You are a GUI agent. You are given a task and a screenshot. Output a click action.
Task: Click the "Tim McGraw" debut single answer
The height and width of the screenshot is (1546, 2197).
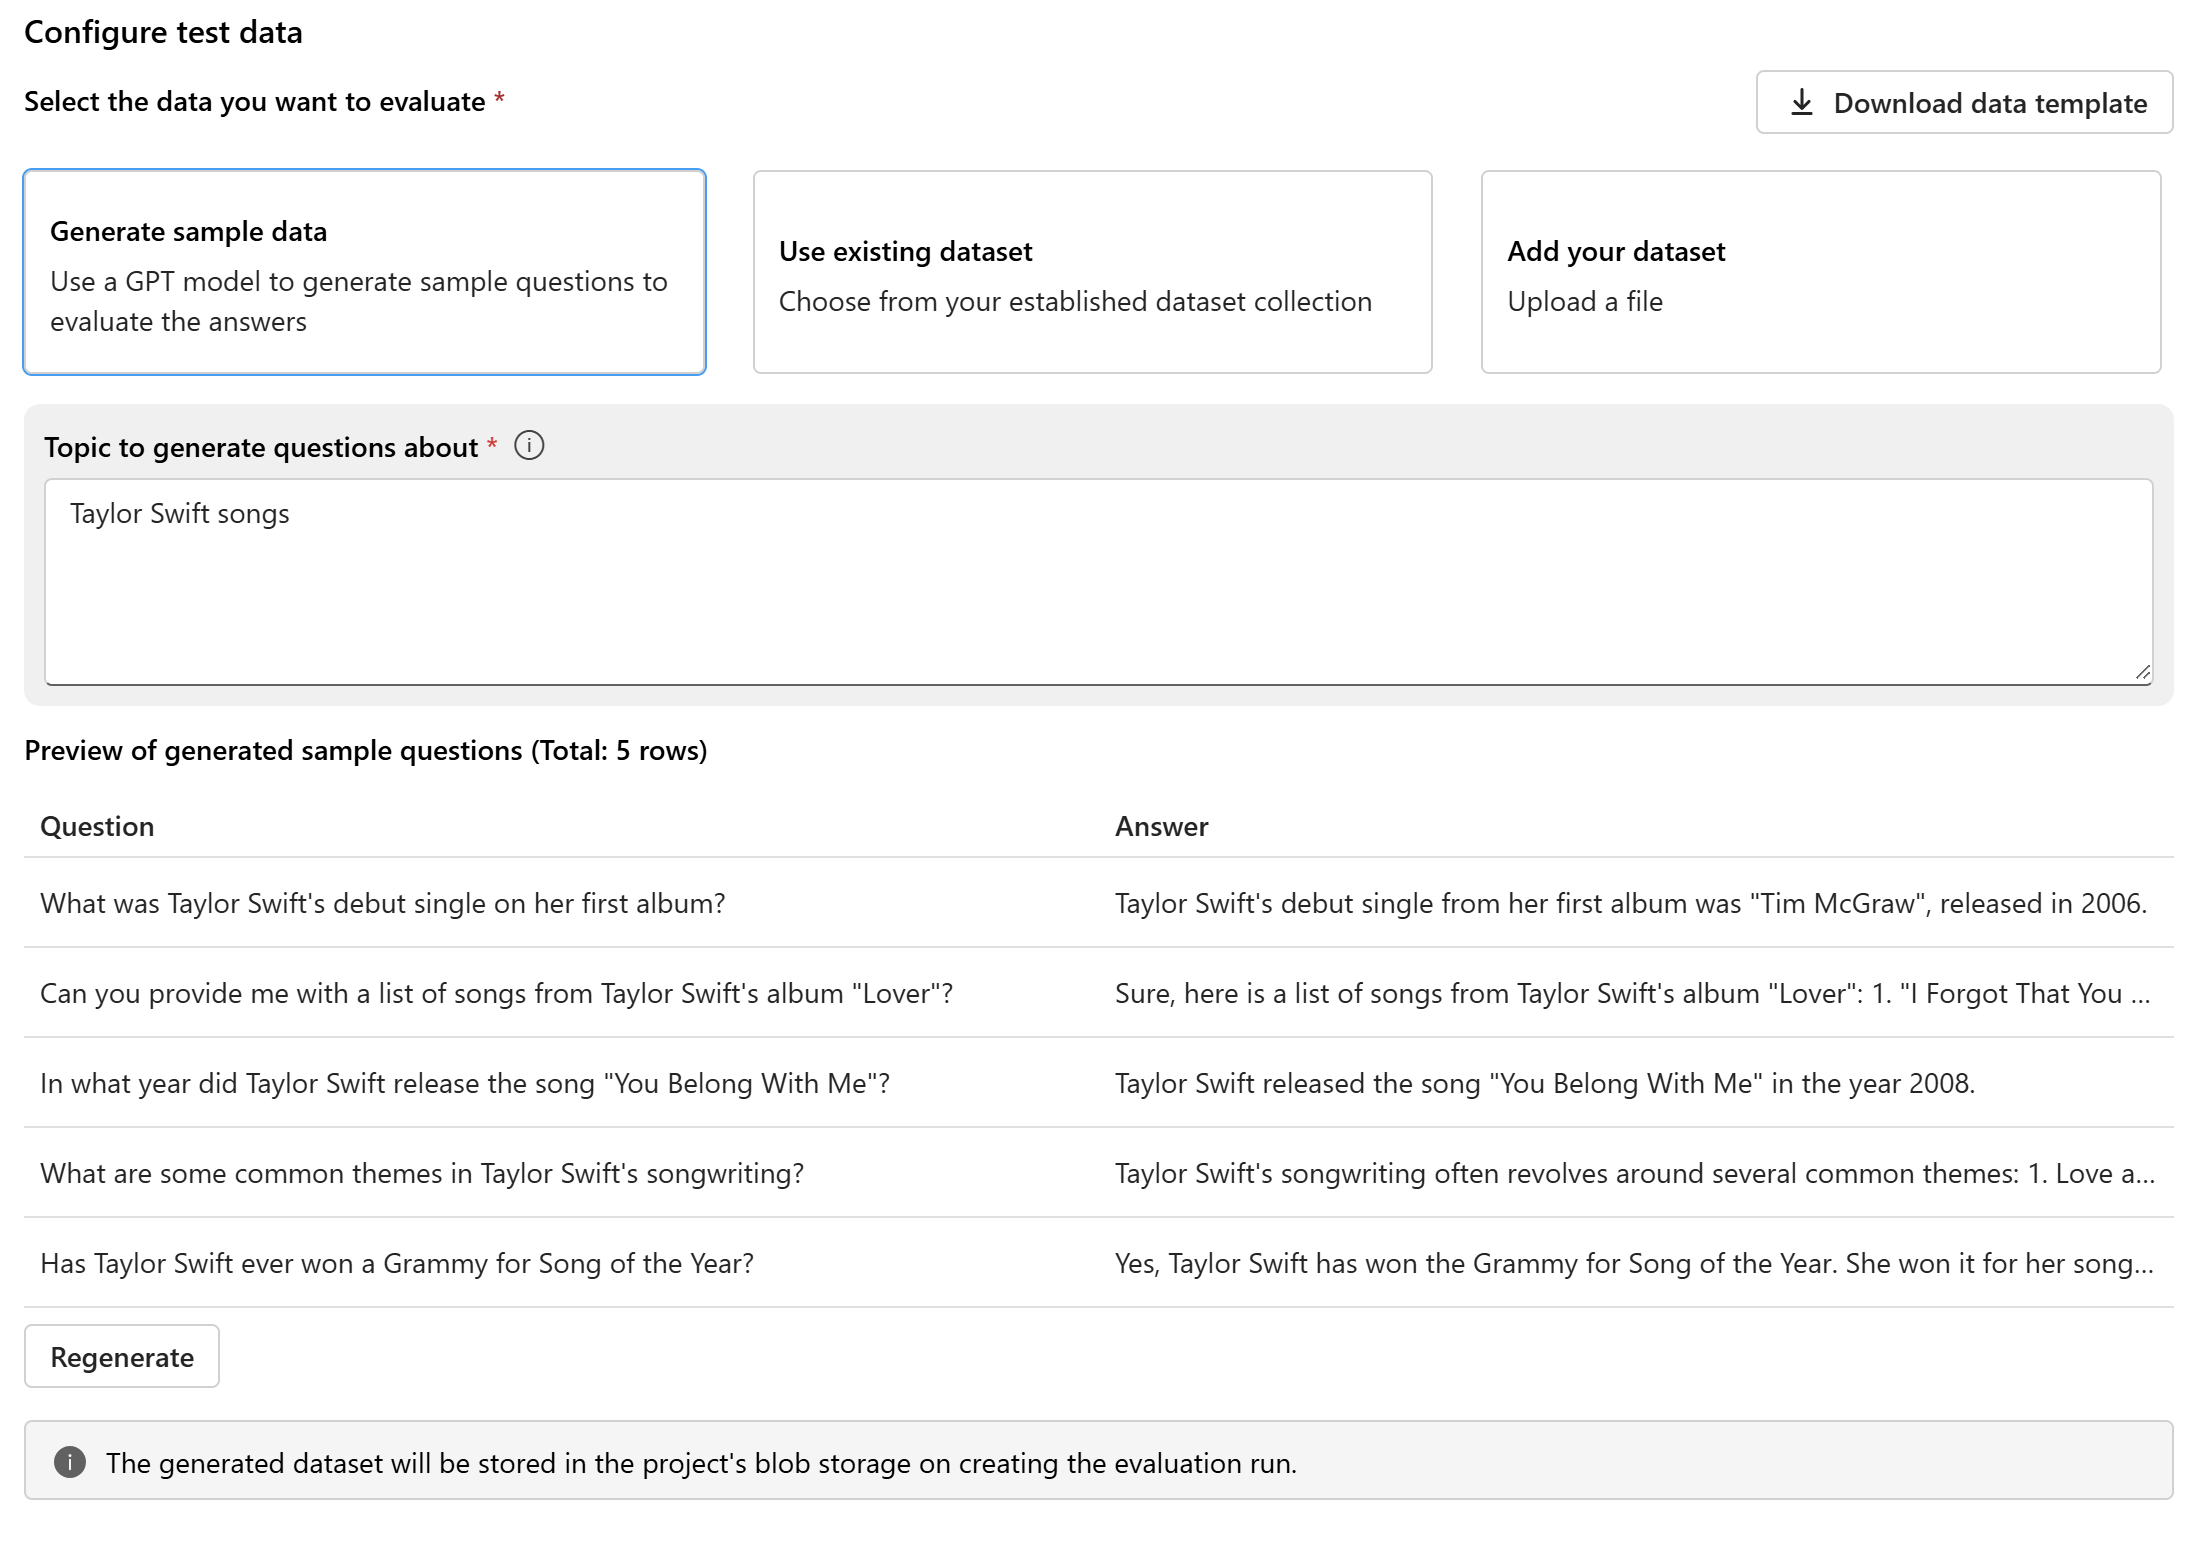click(x=1630, y=903)
